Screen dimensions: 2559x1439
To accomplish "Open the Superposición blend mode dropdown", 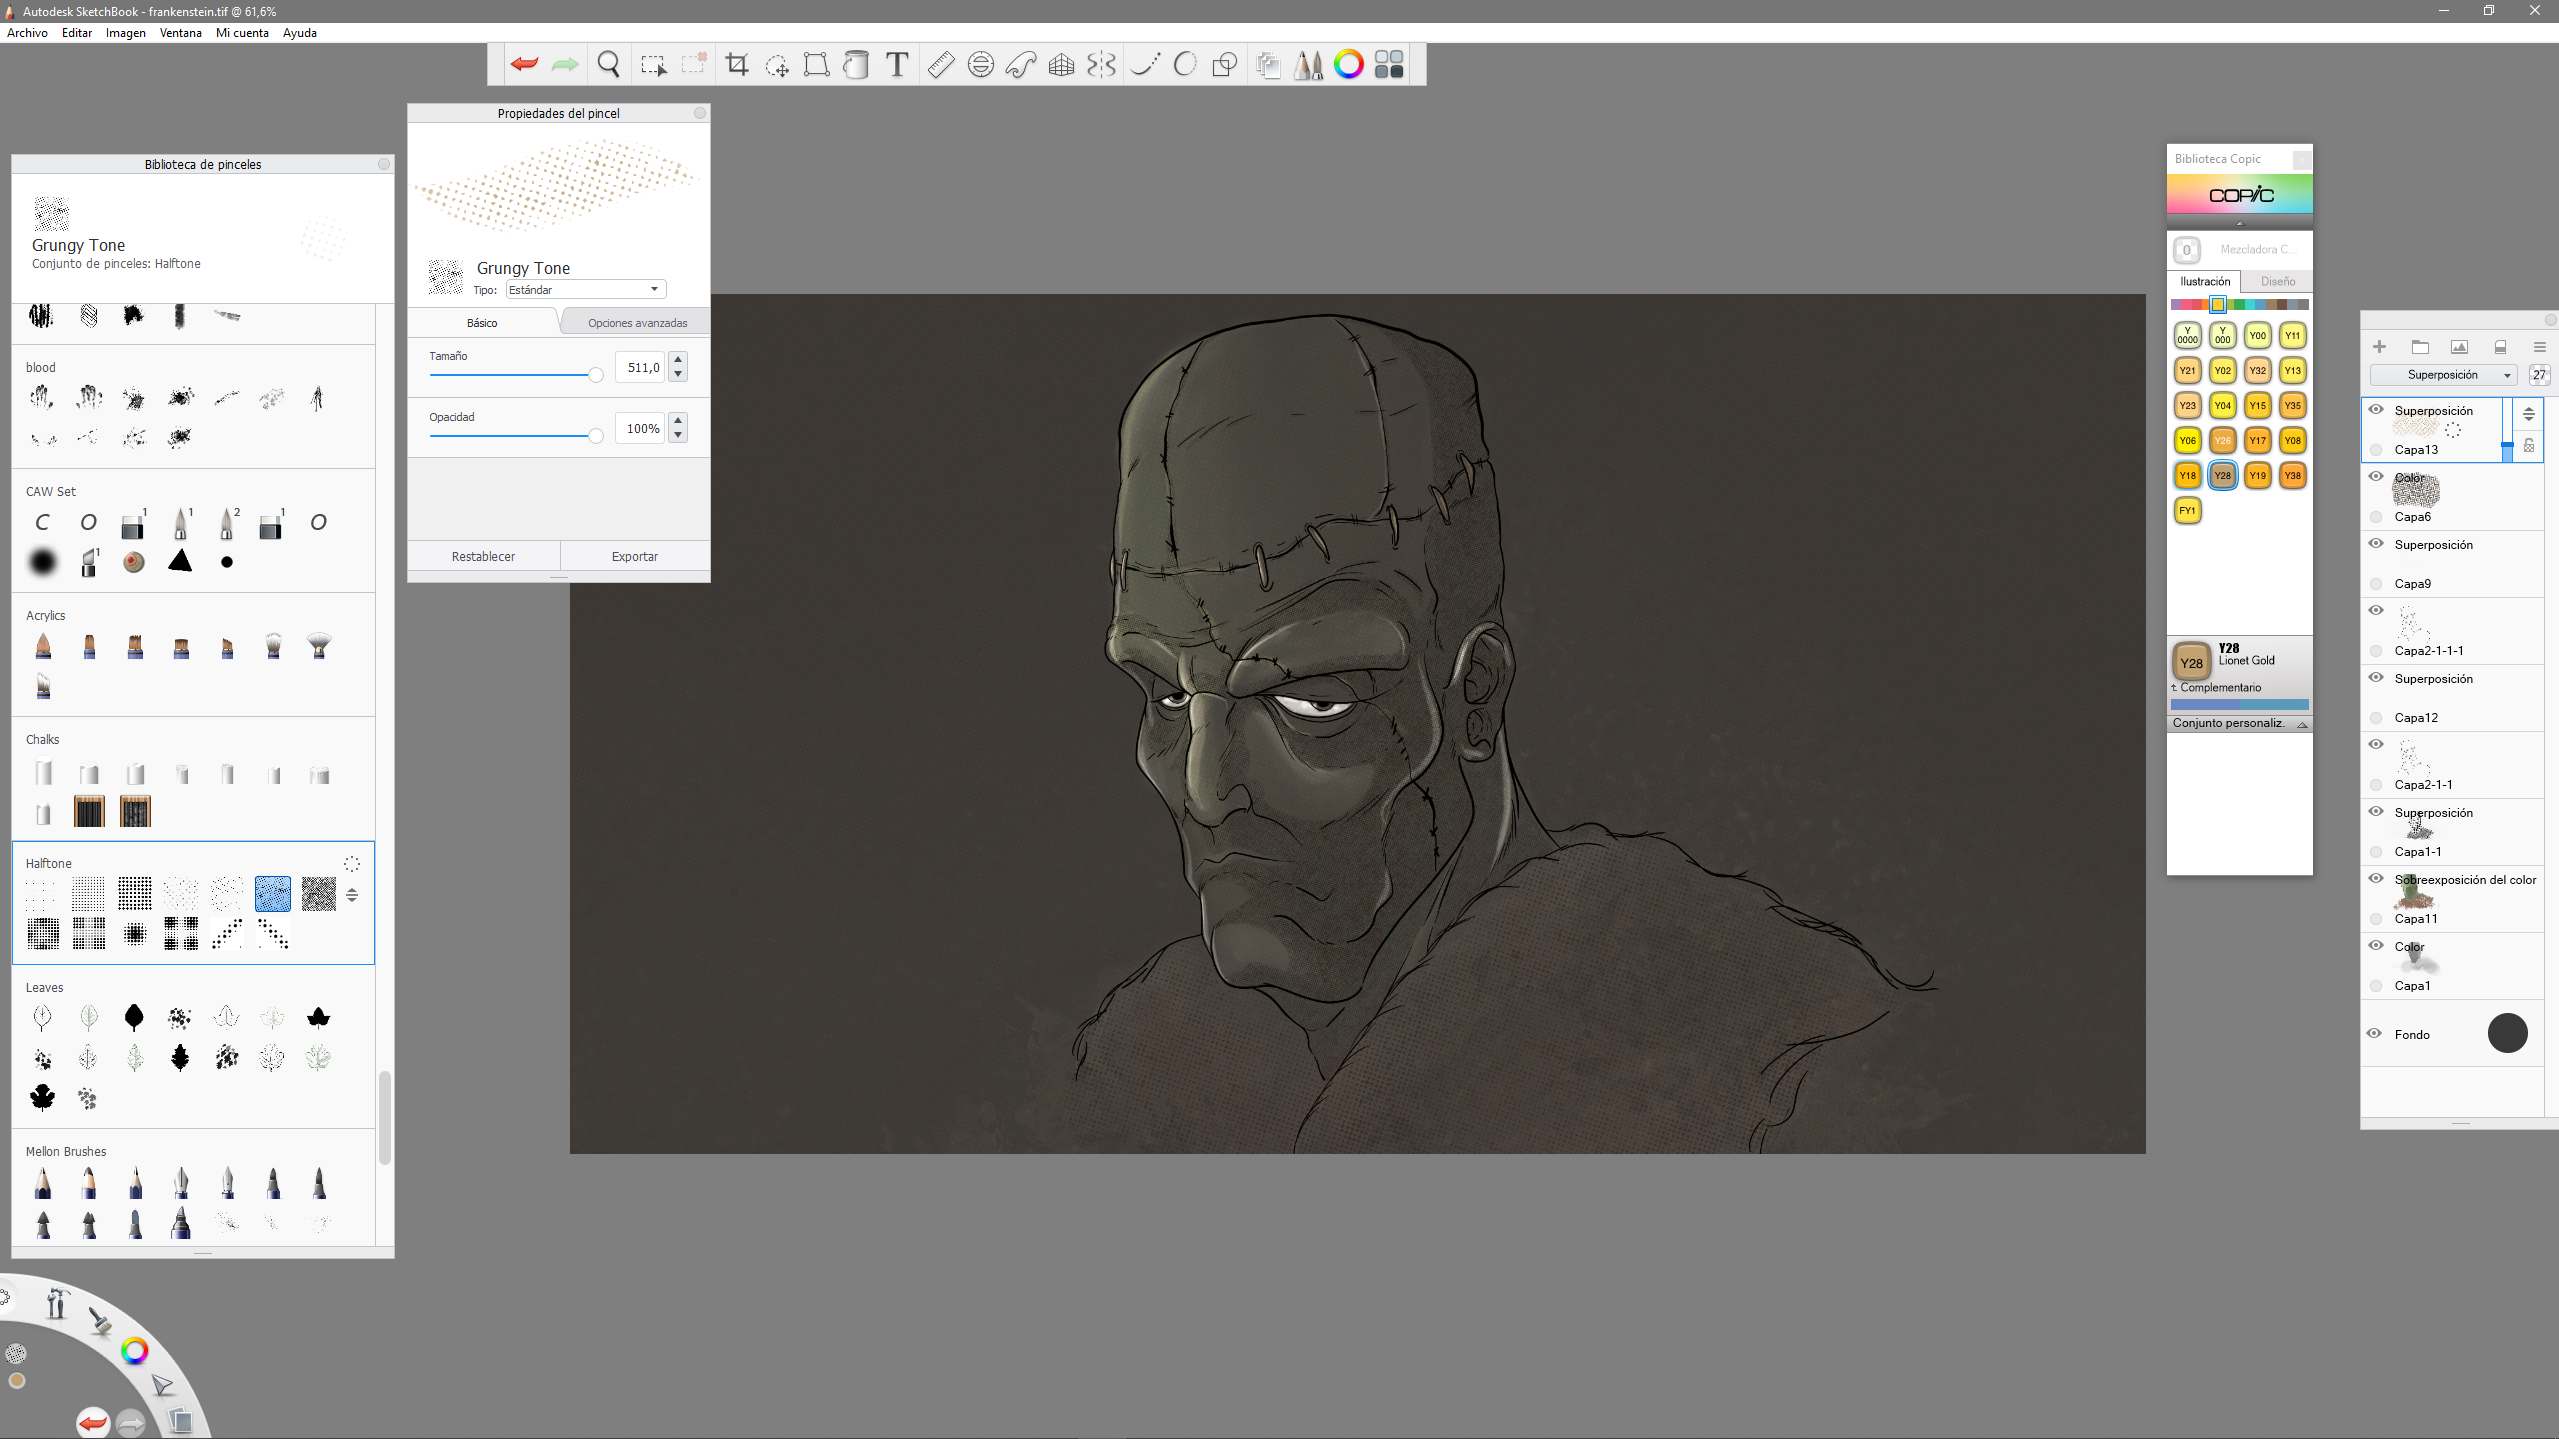I will click(x=2443, y=375).
